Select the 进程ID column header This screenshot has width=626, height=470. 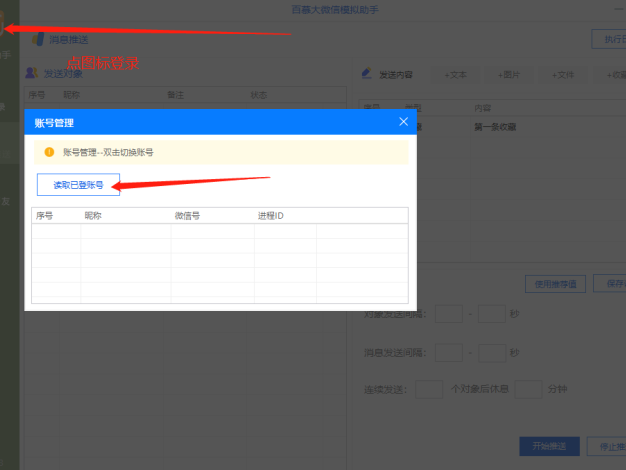click(271, 216)
